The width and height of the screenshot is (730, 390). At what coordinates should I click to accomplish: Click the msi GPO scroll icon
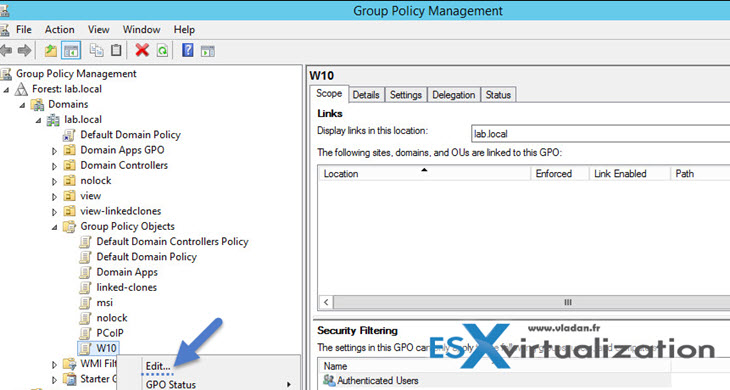tap(85, 303)
